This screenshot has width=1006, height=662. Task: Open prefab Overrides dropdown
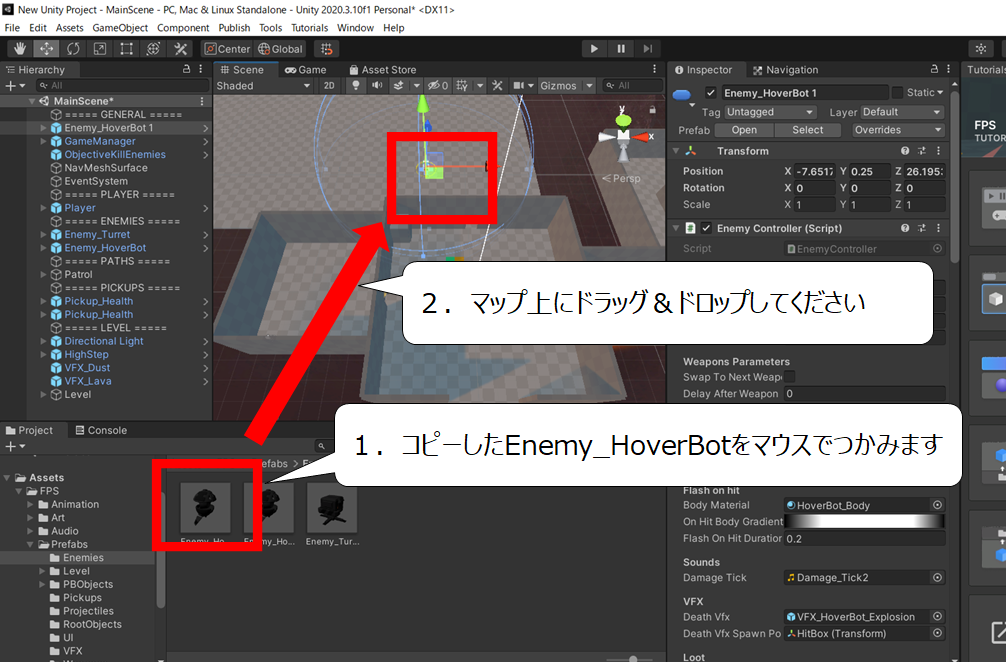coord(898,130)
